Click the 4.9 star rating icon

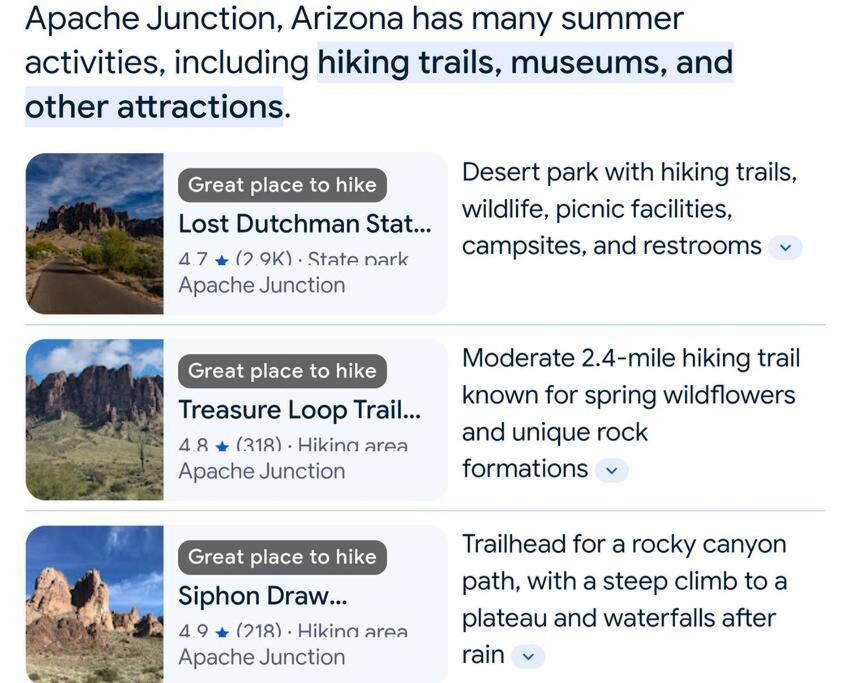(221, 633)
